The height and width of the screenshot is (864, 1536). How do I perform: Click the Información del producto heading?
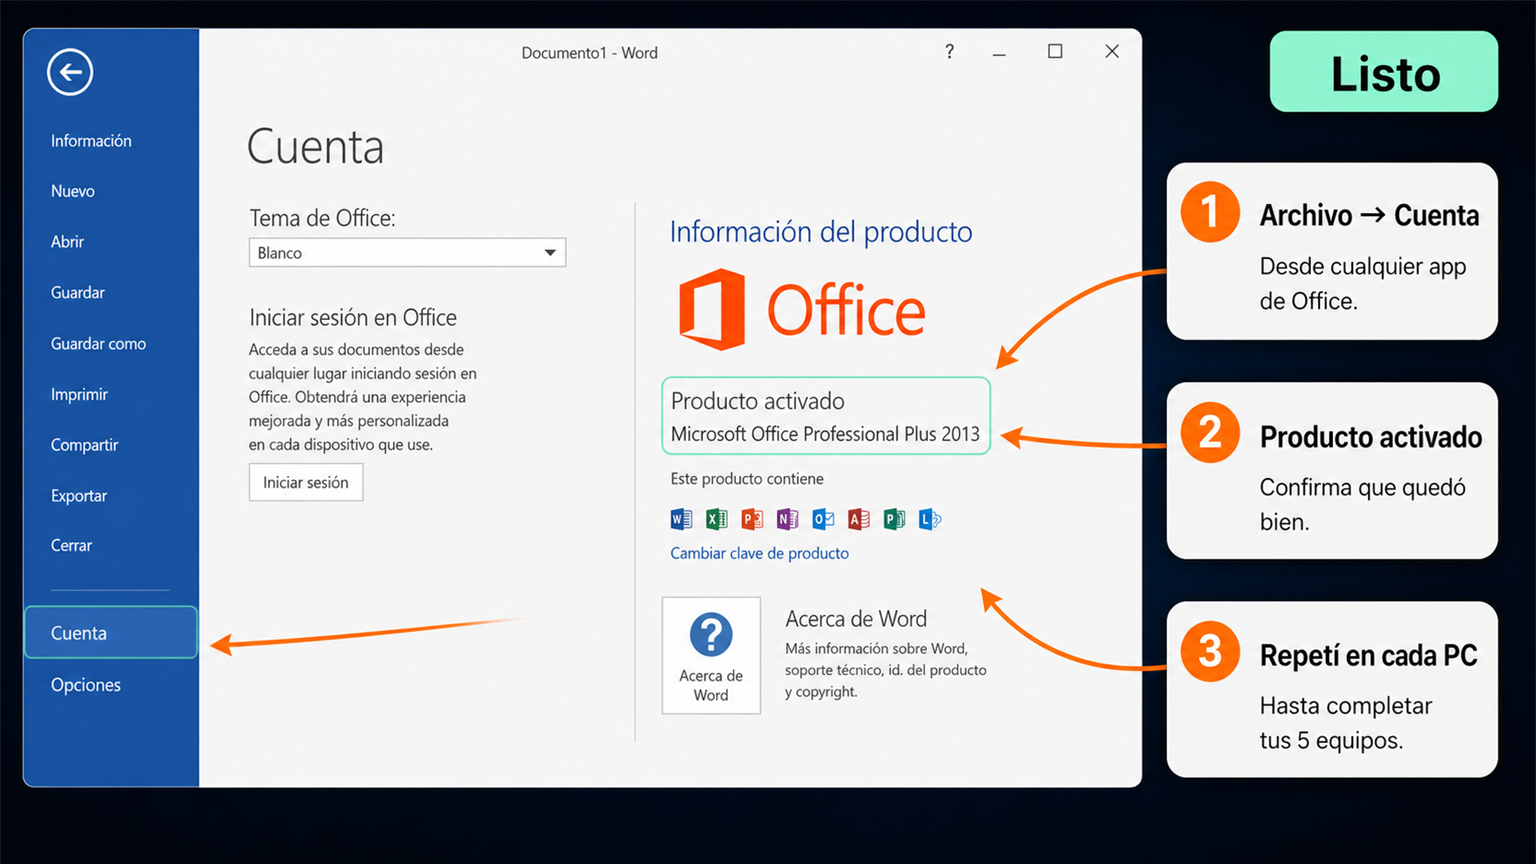821,232
